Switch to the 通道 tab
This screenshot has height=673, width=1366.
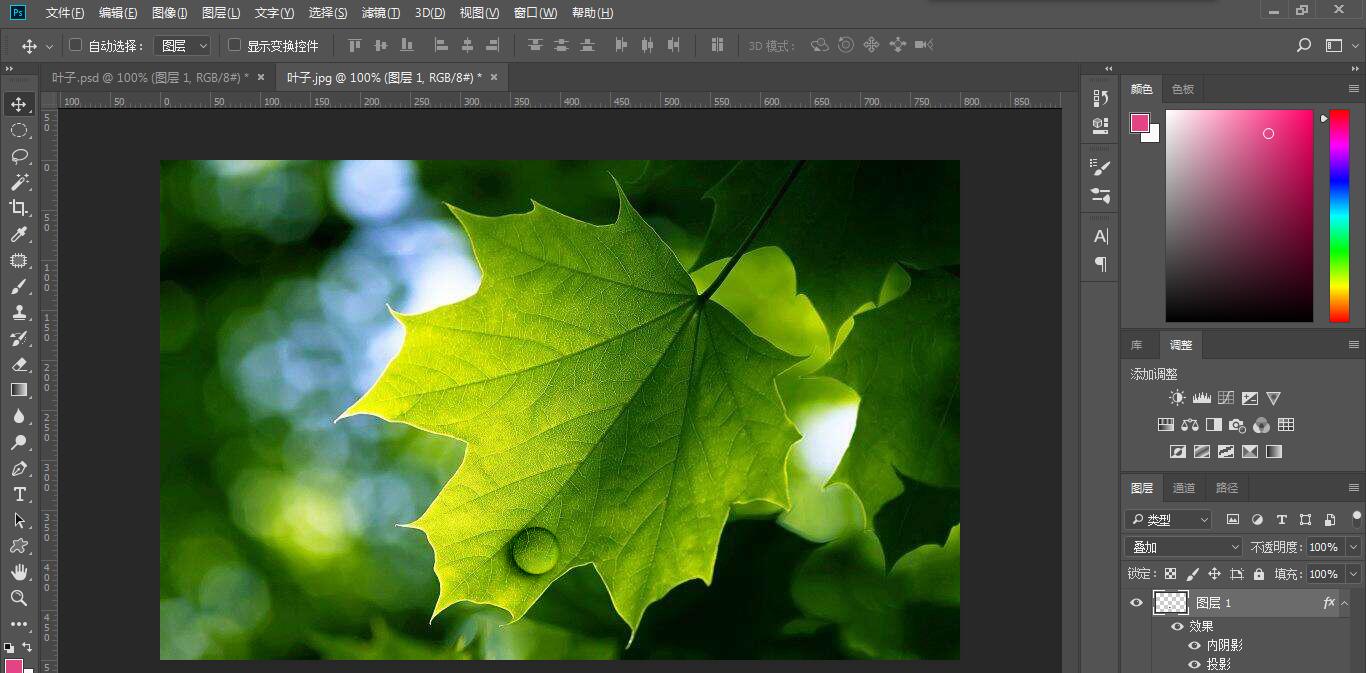point(1184,488)
